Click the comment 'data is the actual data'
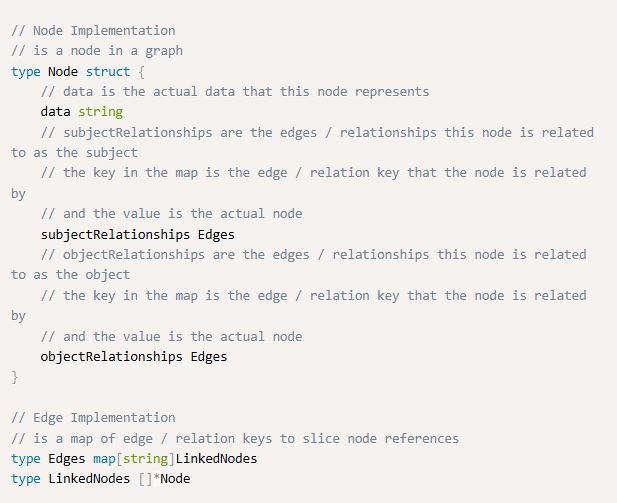The image size is (617, 503). pos(235,91)
